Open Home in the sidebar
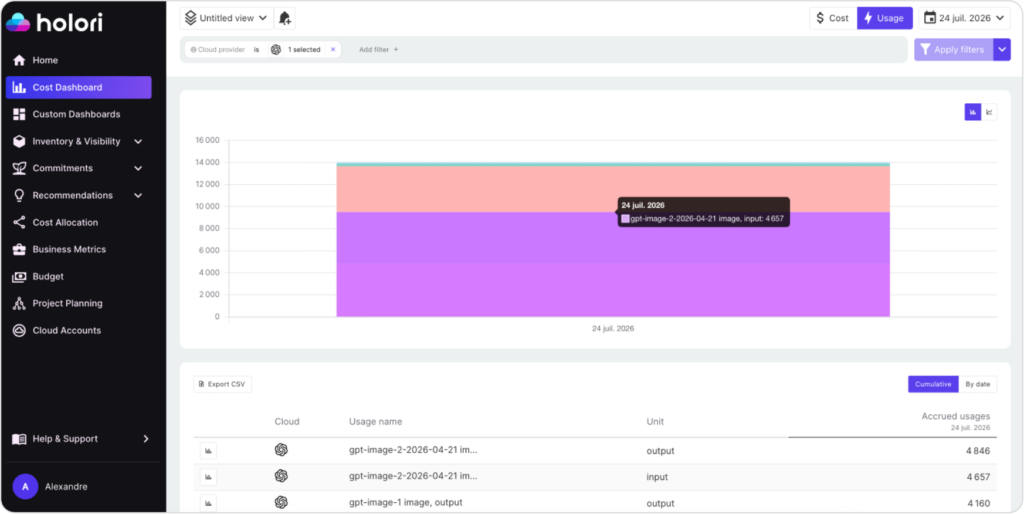The image size is (1024, 514). [x=45, y=60]
